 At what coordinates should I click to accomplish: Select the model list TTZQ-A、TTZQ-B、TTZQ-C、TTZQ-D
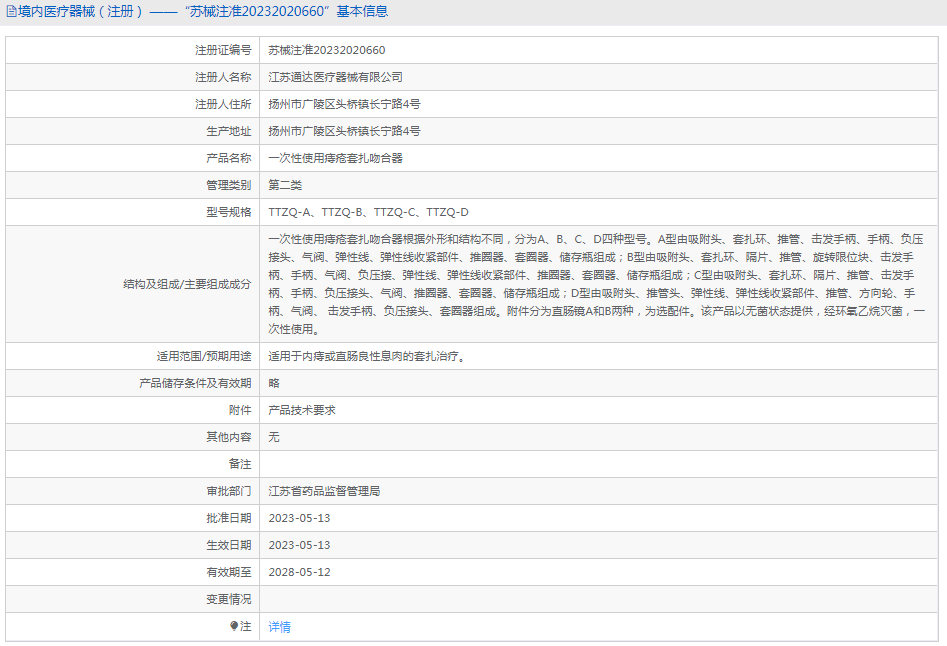pos(368,212)
